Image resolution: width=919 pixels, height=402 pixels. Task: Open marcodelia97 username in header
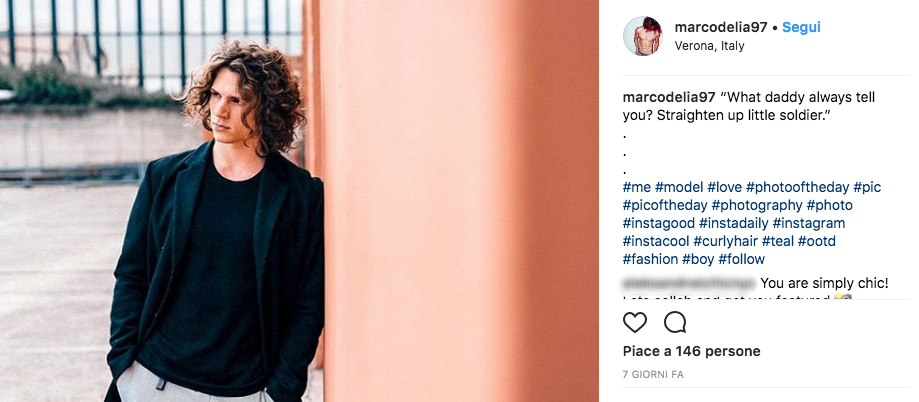point(721,27)
